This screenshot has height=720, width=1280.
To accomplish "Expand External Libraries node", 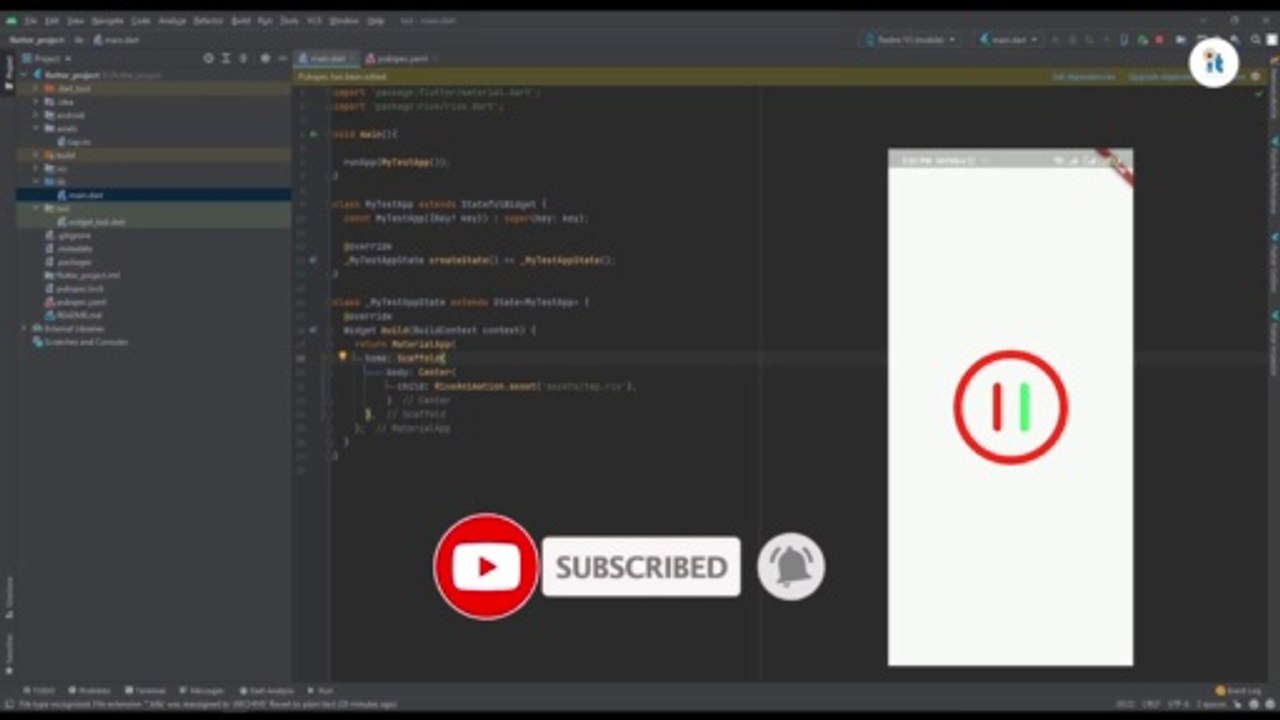I will tap(24, 328).
